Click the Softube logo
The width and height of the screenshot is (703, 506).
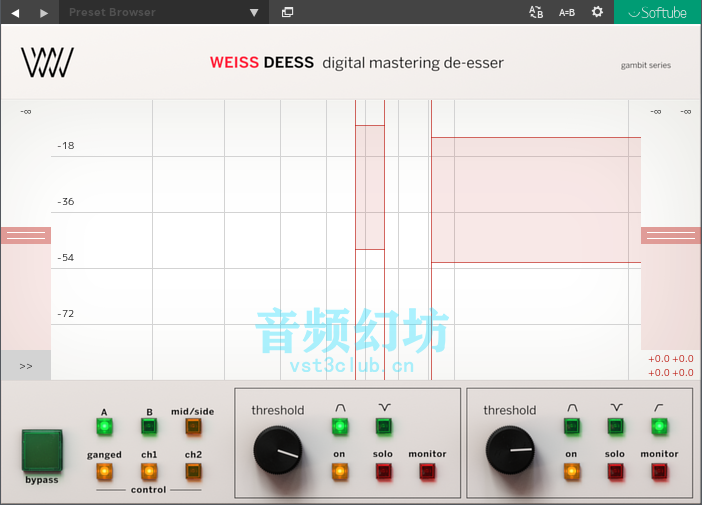pyautogui.click(x=657, y=12)
